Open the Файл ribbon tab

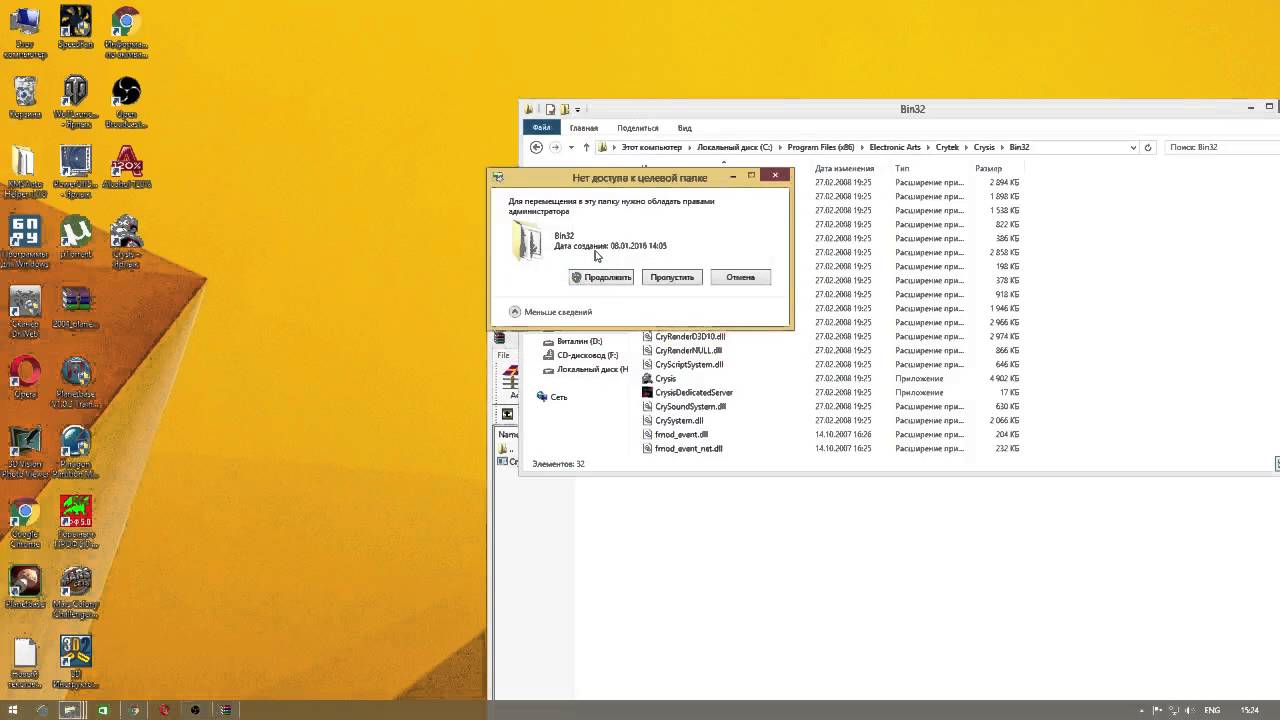[541, 128]
